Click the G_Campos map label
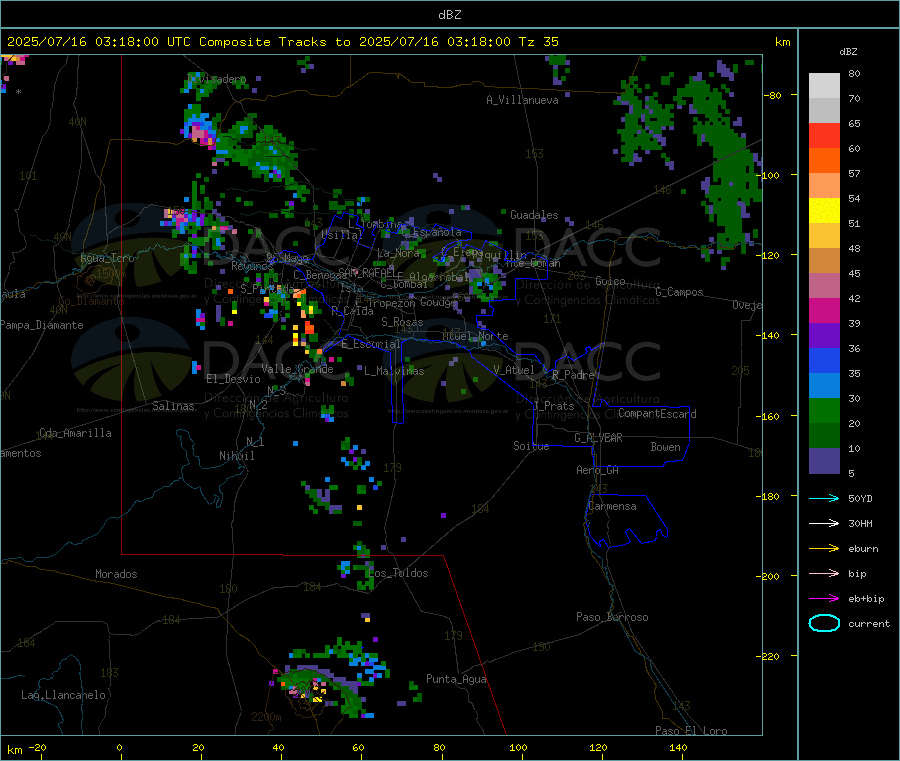 click(679, 292)
